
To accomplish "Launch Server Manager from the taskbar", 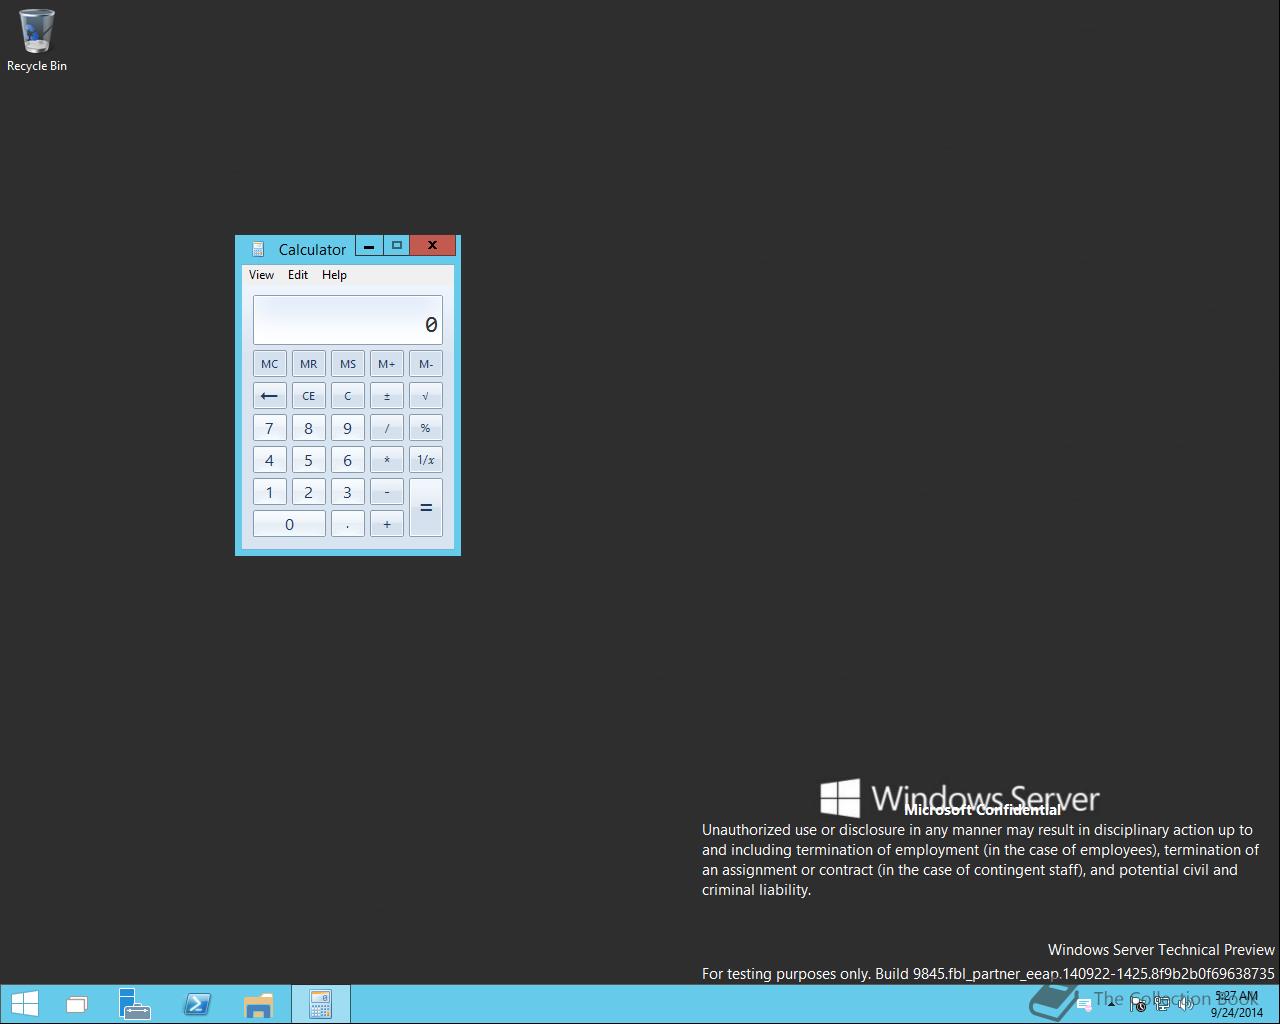I will click(x=133, y=1004).
